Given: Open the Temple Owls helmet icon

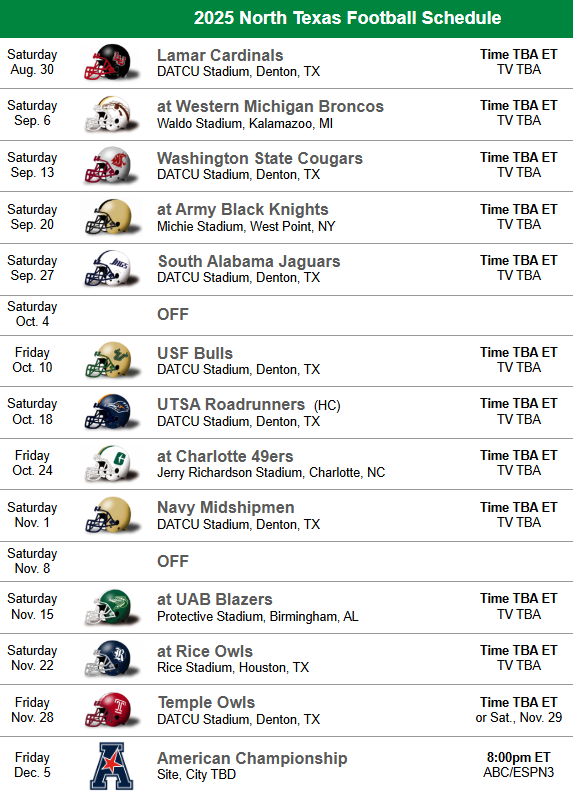Looking at the screenshot, I should pos(111,710).
